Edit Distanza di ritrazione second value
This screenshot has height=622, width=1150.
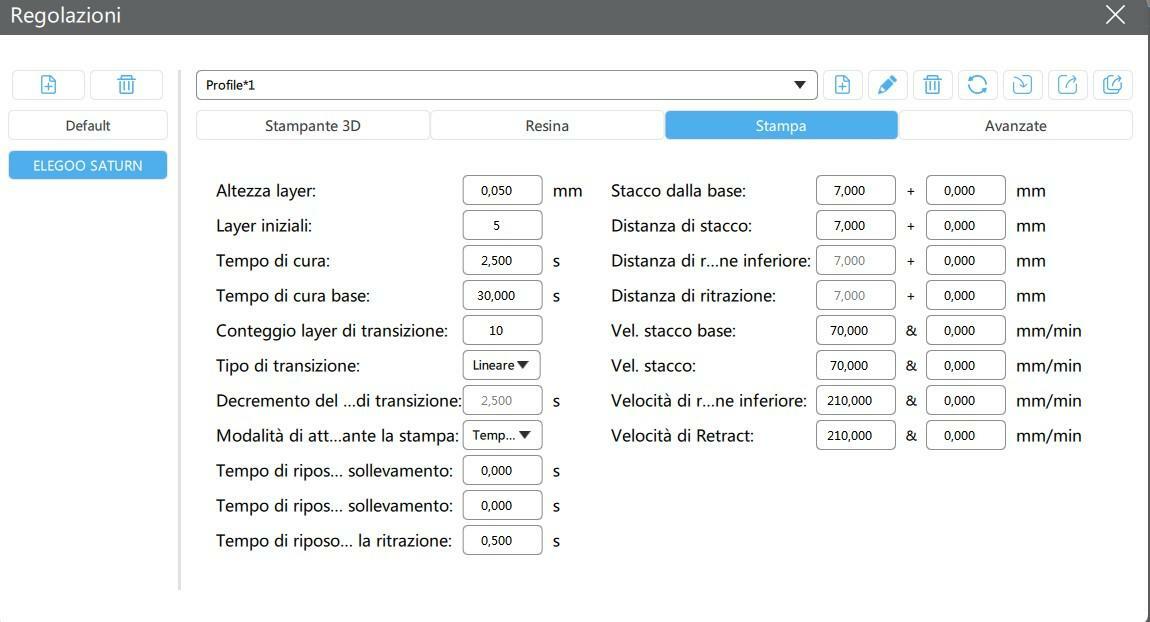pos(965,296)
